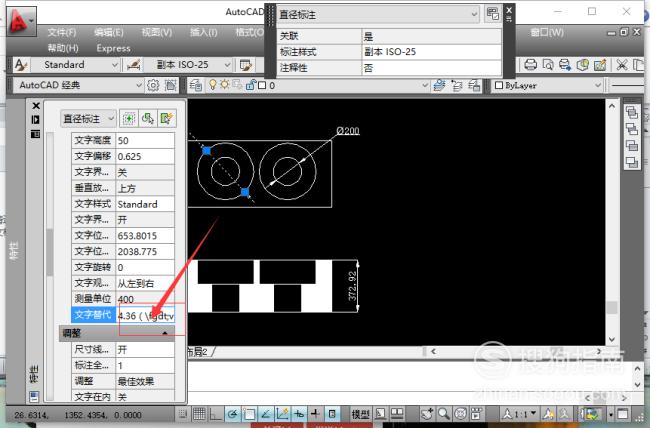This screenshot has width=650, height=428.
Task: Edit the 文字高度 value 50
Action: pyautogui.click(x=146, y=141)
